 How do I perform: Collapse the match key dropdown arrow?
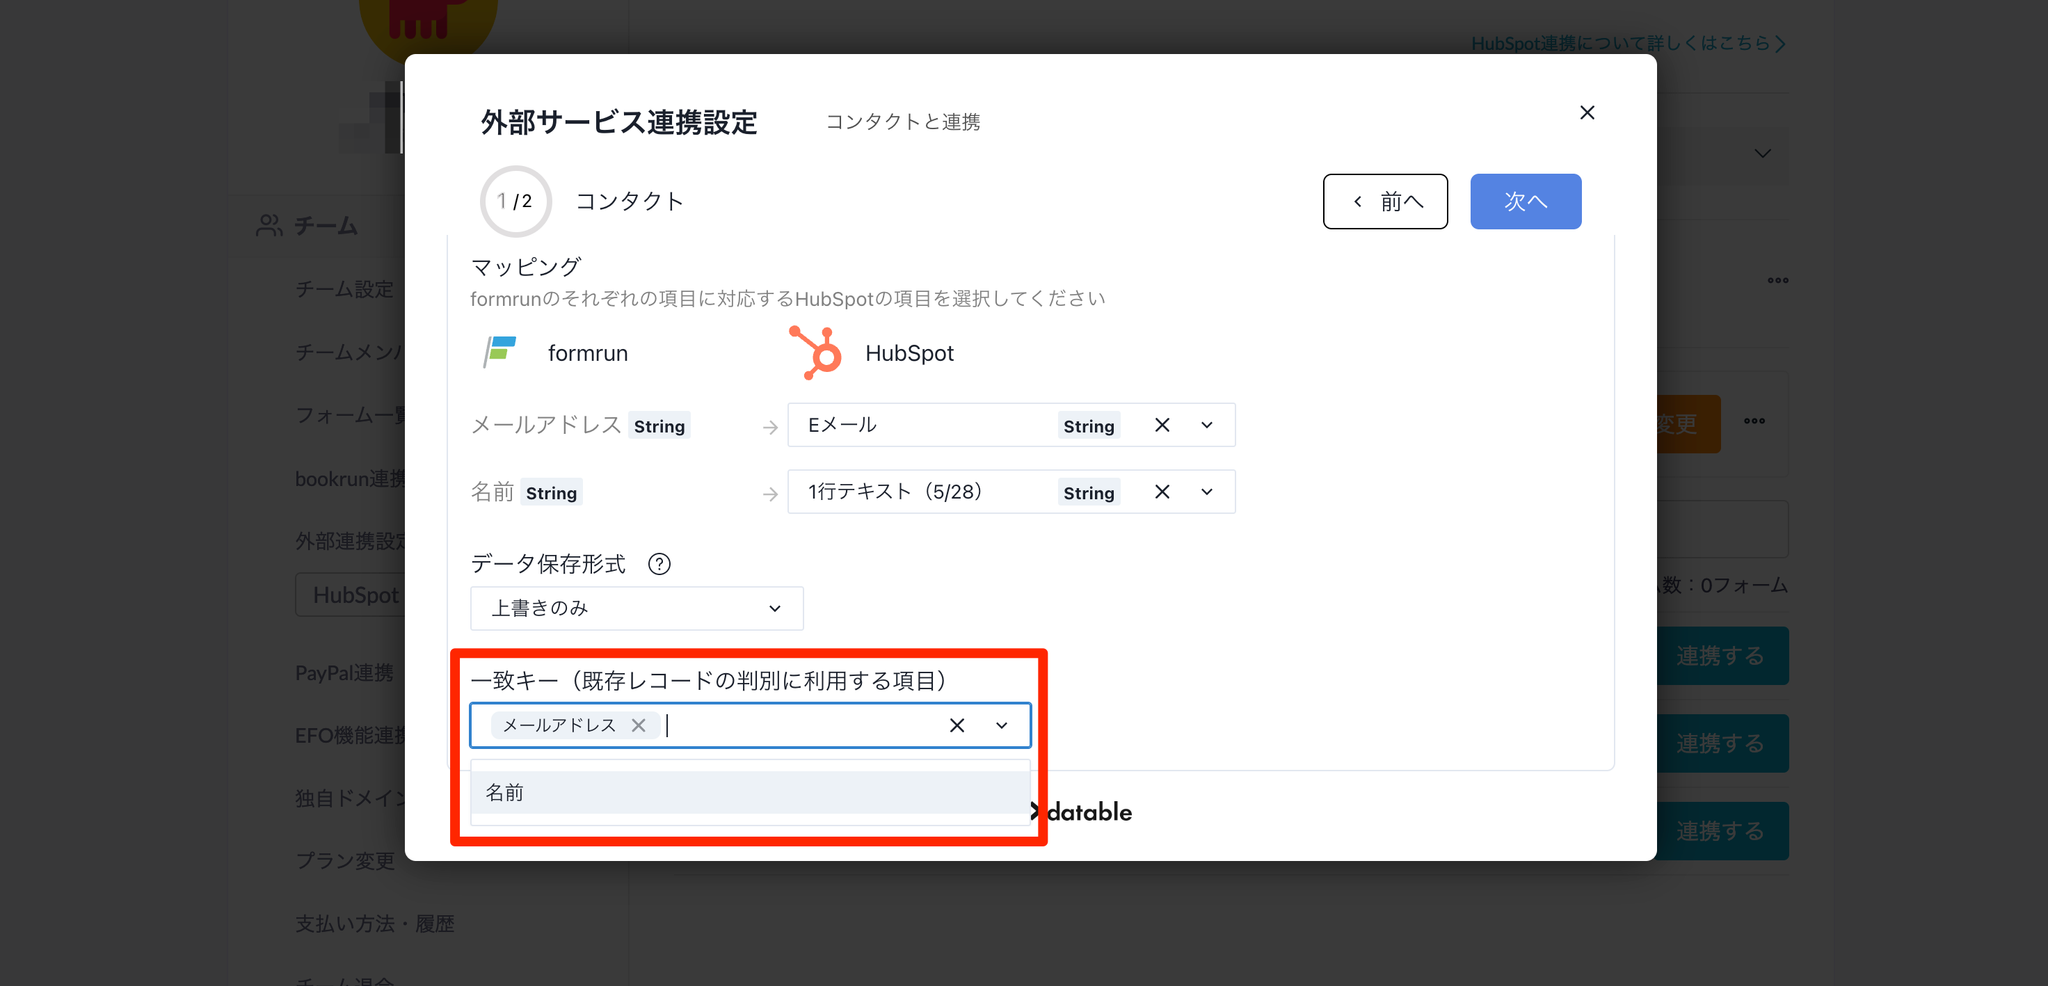tap(1002, 725)
